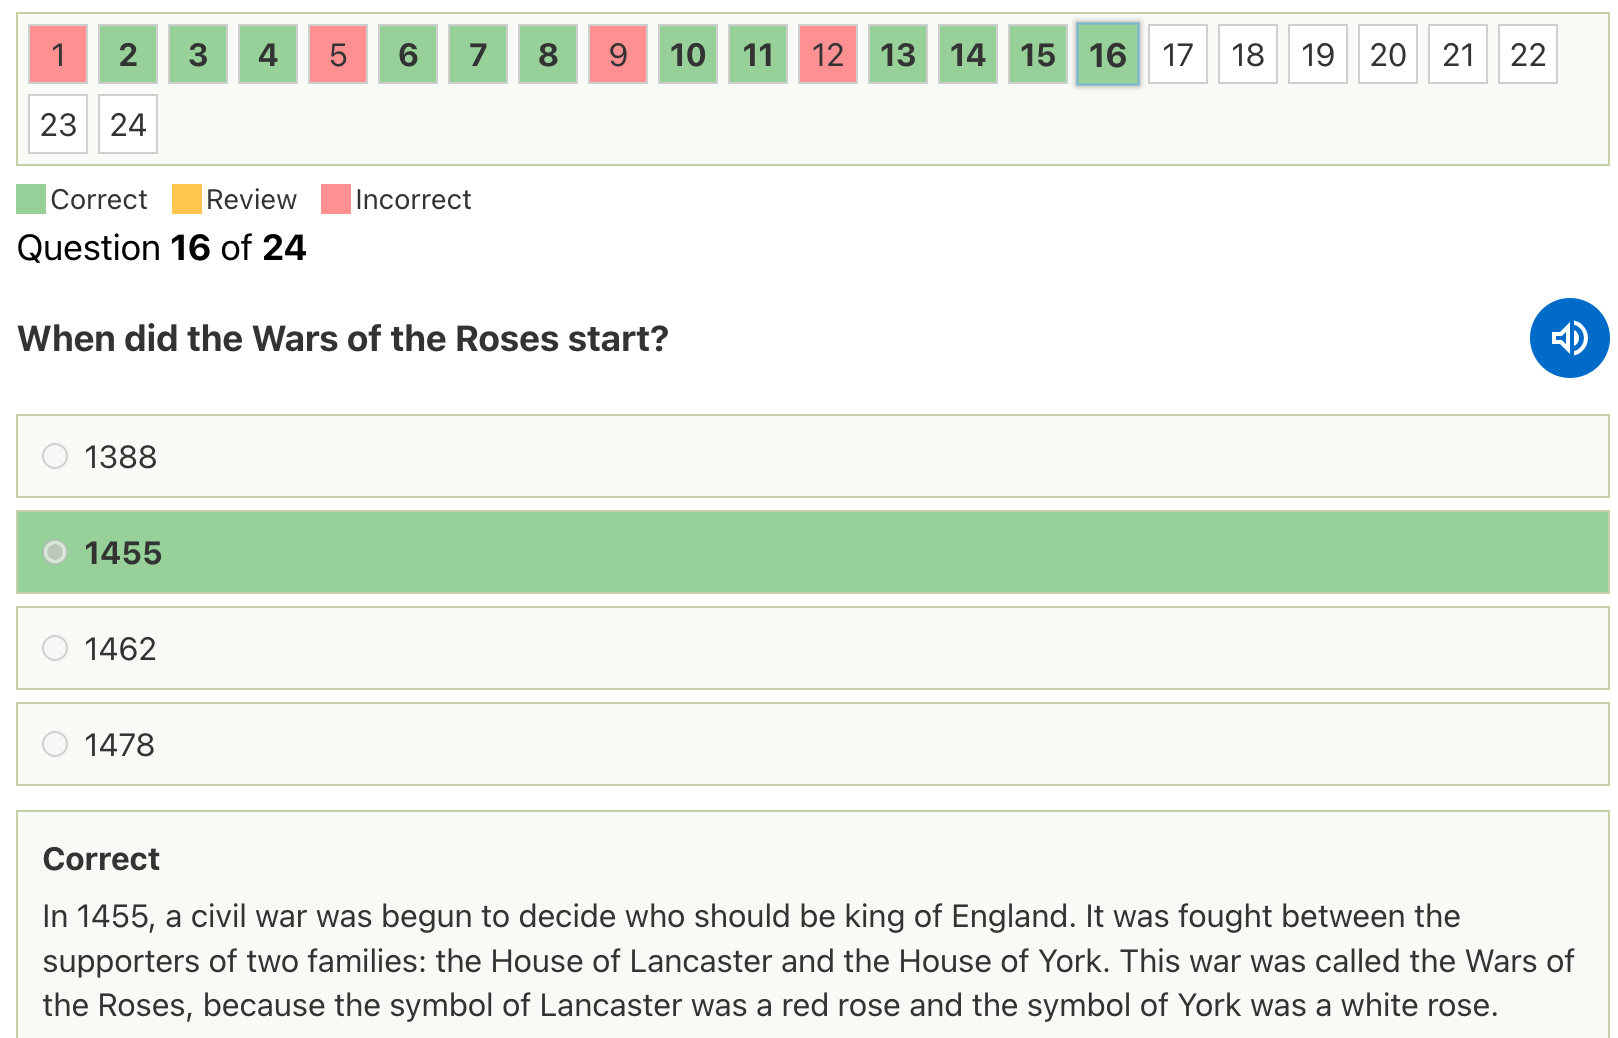Go to question 20
The image size is (1618, 1038).
click(x=1388, y=54)
